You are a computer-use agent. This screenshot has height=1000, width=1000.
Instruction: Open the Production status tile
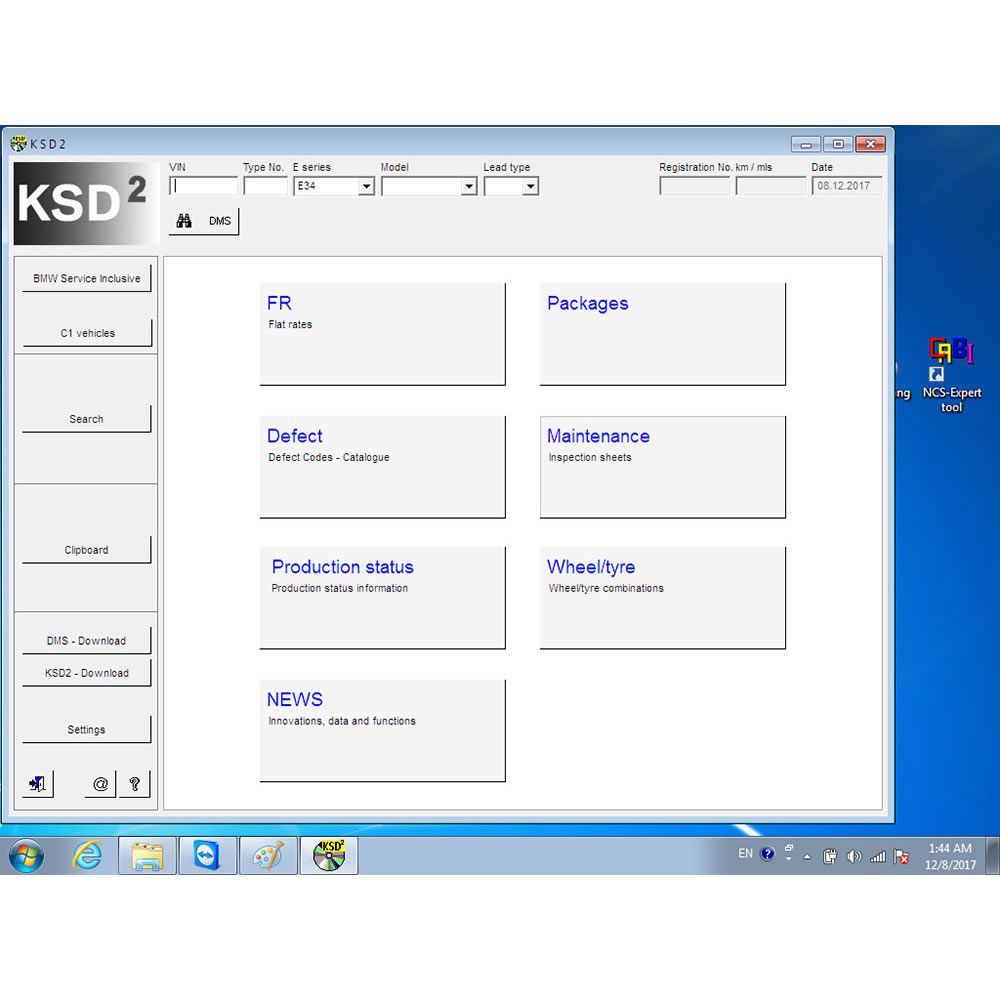[x=383, y=598]
